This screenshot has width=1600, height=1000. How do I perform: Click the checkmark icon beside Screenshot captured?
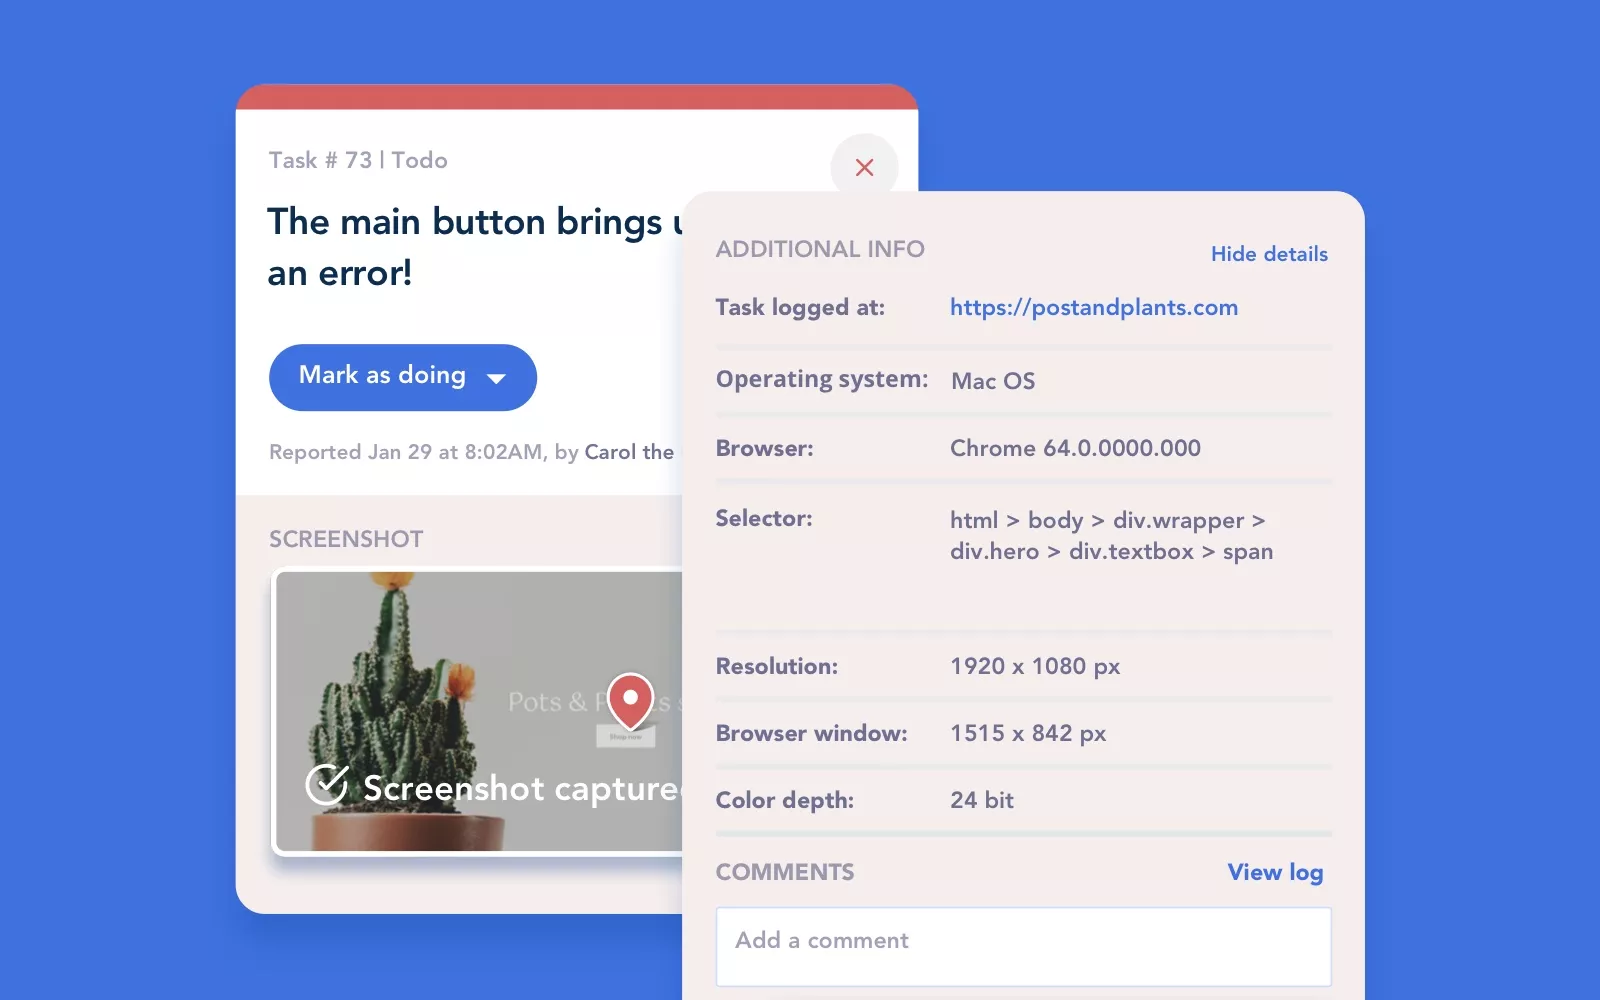(x=327, y=785)
